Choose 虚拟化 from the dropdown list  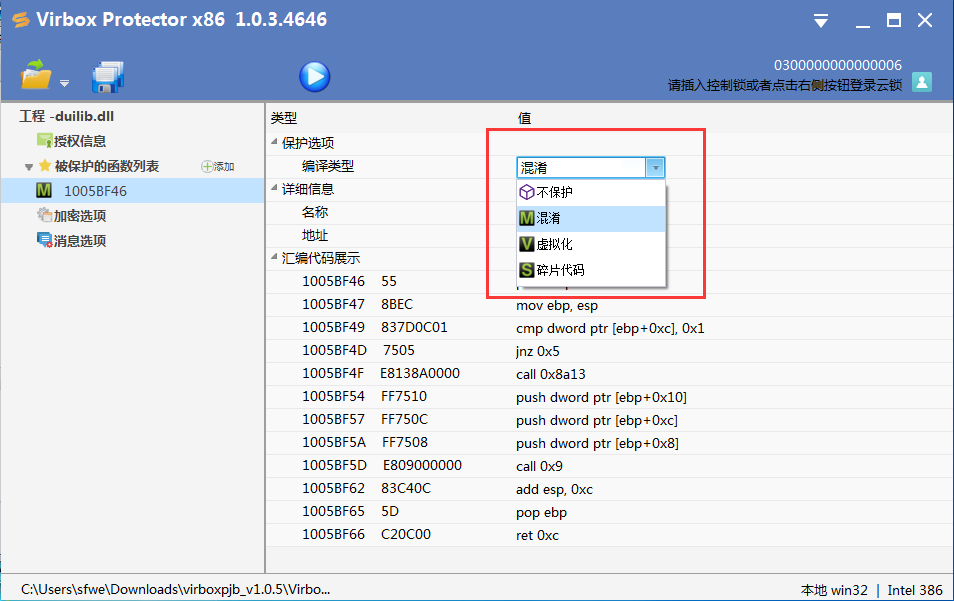click(x=591, y=245)
